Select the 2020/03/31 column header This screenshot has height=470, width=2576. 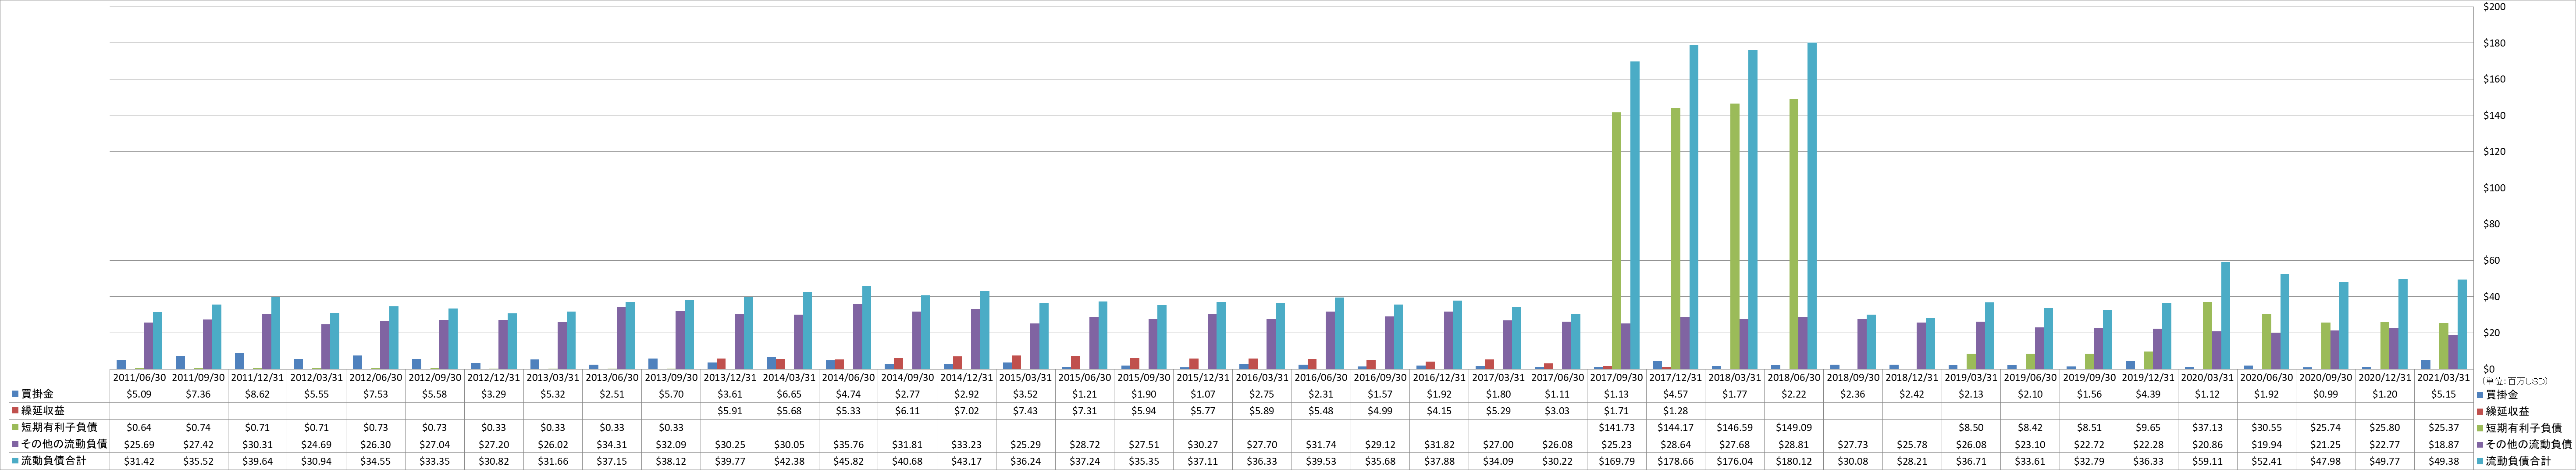pyautogui.click(x=2208, y=378)
